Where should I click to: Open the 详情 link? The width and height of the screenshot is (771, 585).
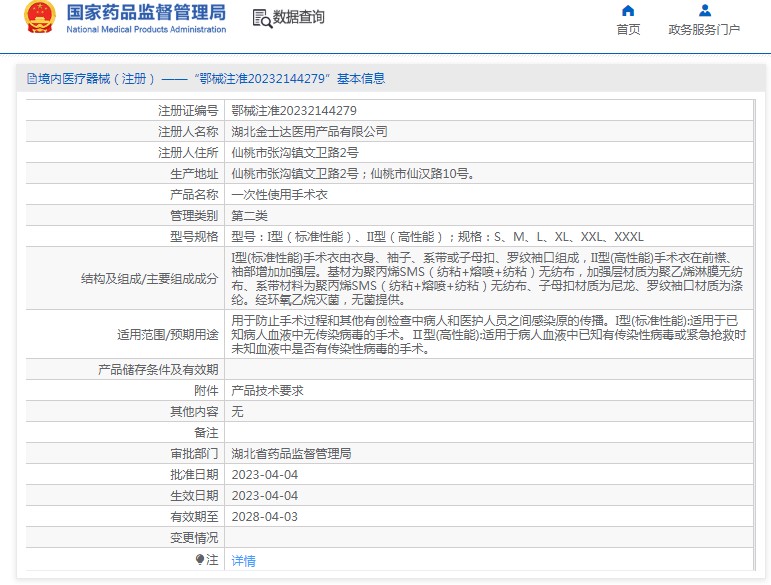coord(243,560)
